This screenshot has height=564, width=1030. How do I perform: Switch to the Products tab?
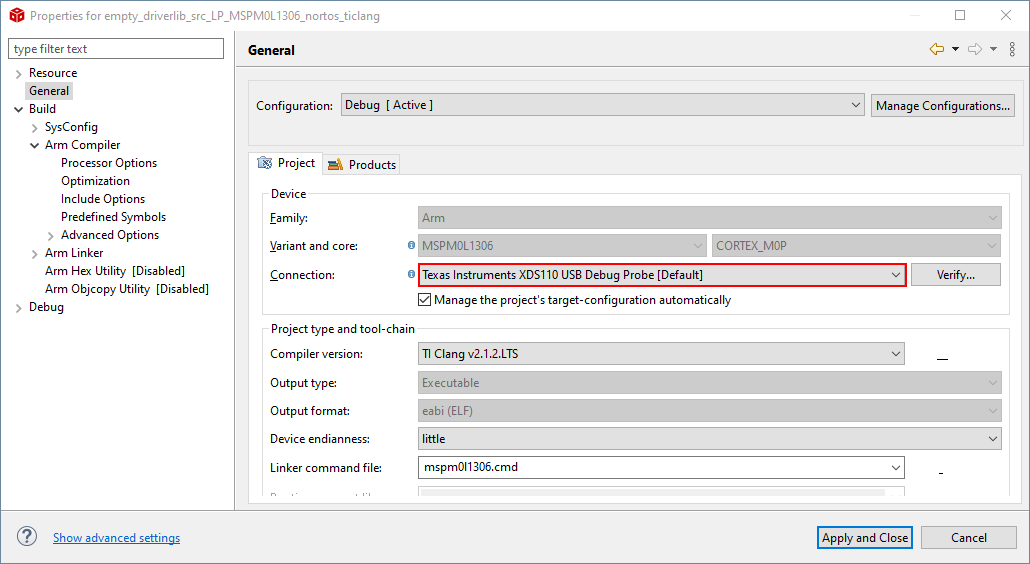(362, 164)
